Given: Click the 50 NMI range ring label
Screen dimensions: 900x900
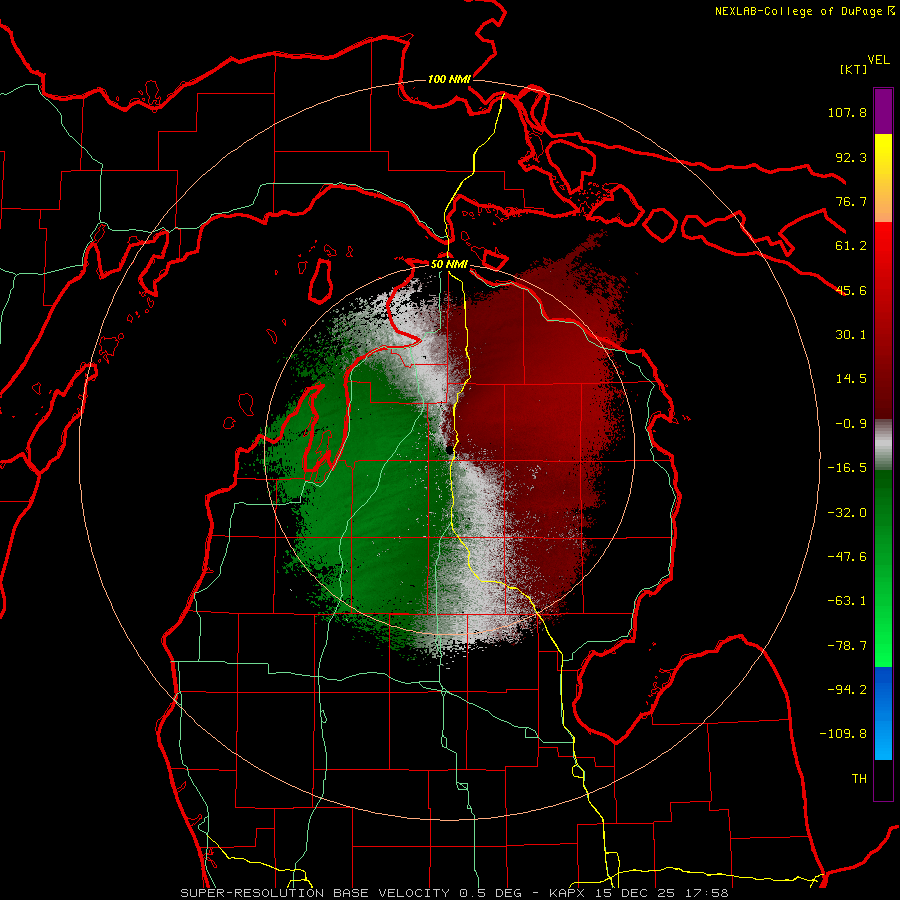Looking at the screenshot, I should (449, 265).
